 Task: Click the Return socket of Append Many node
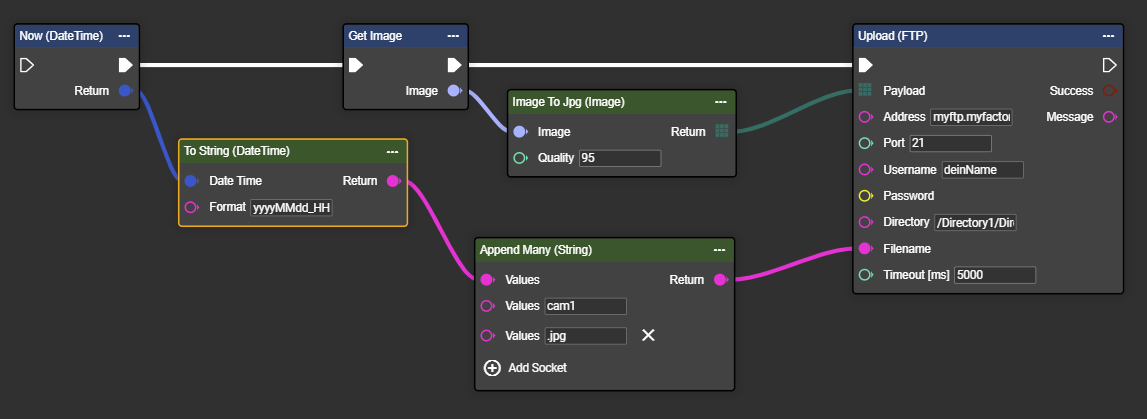tap(720, 280)
